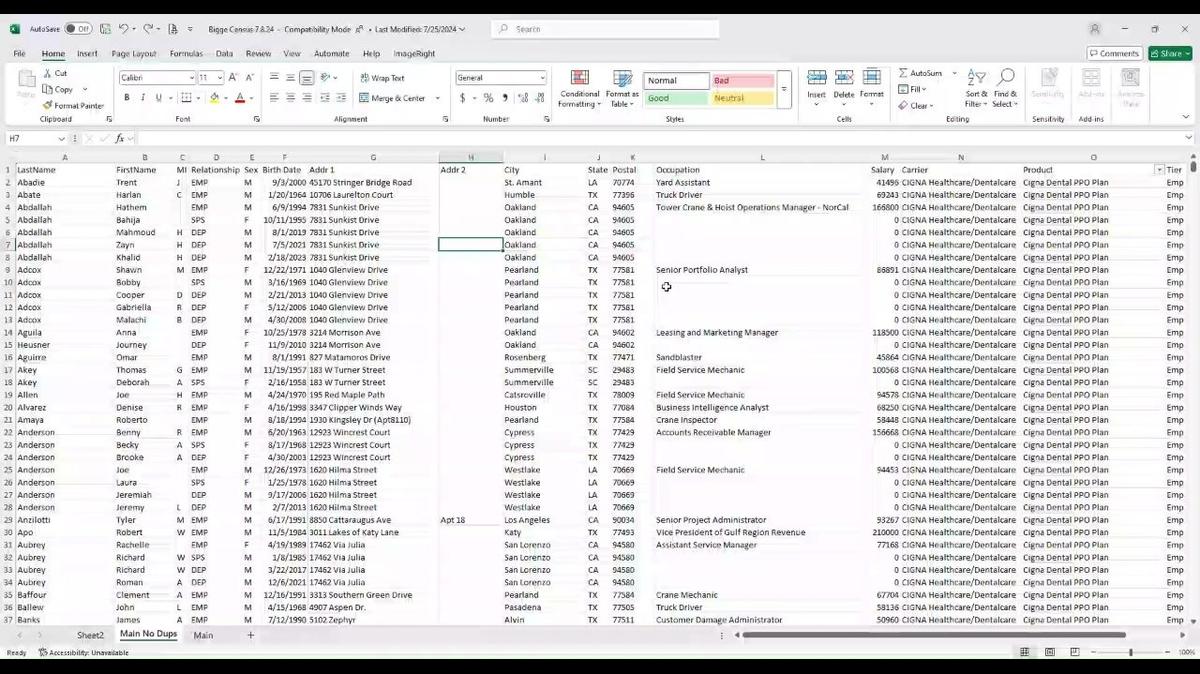Click the Undo arrow in Quick Access Toolbar
1200x674 pixels.
(x=123, y=29)
